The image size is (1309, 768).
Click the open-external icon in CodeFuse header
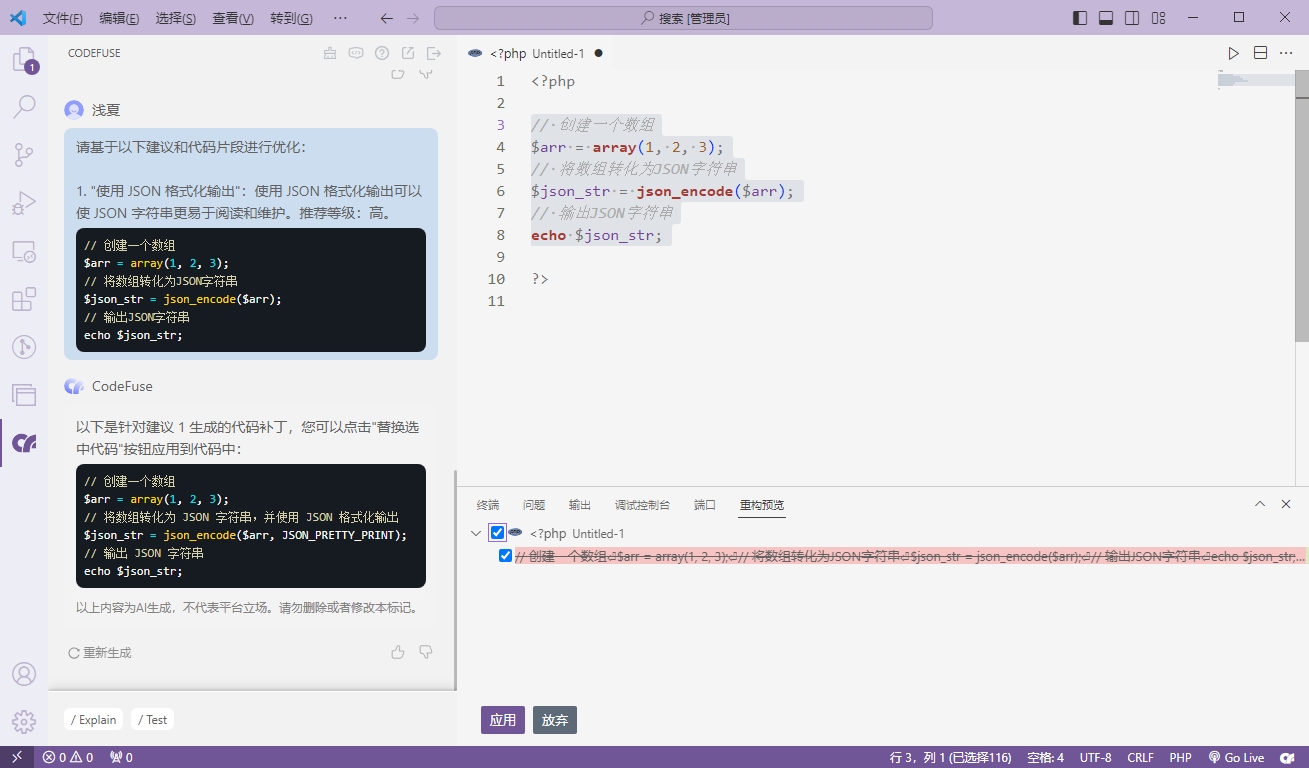[x=408, y=53]
